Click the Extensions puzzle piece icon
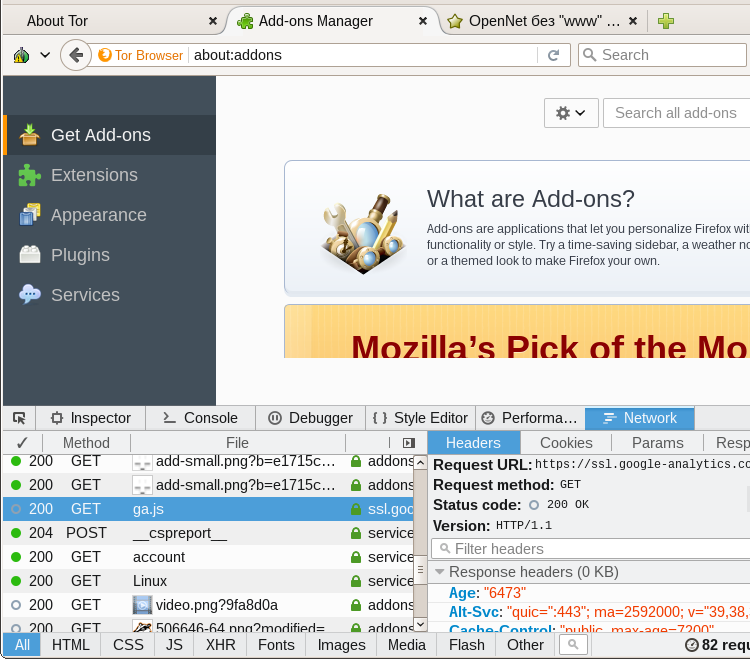 point(30,175)
